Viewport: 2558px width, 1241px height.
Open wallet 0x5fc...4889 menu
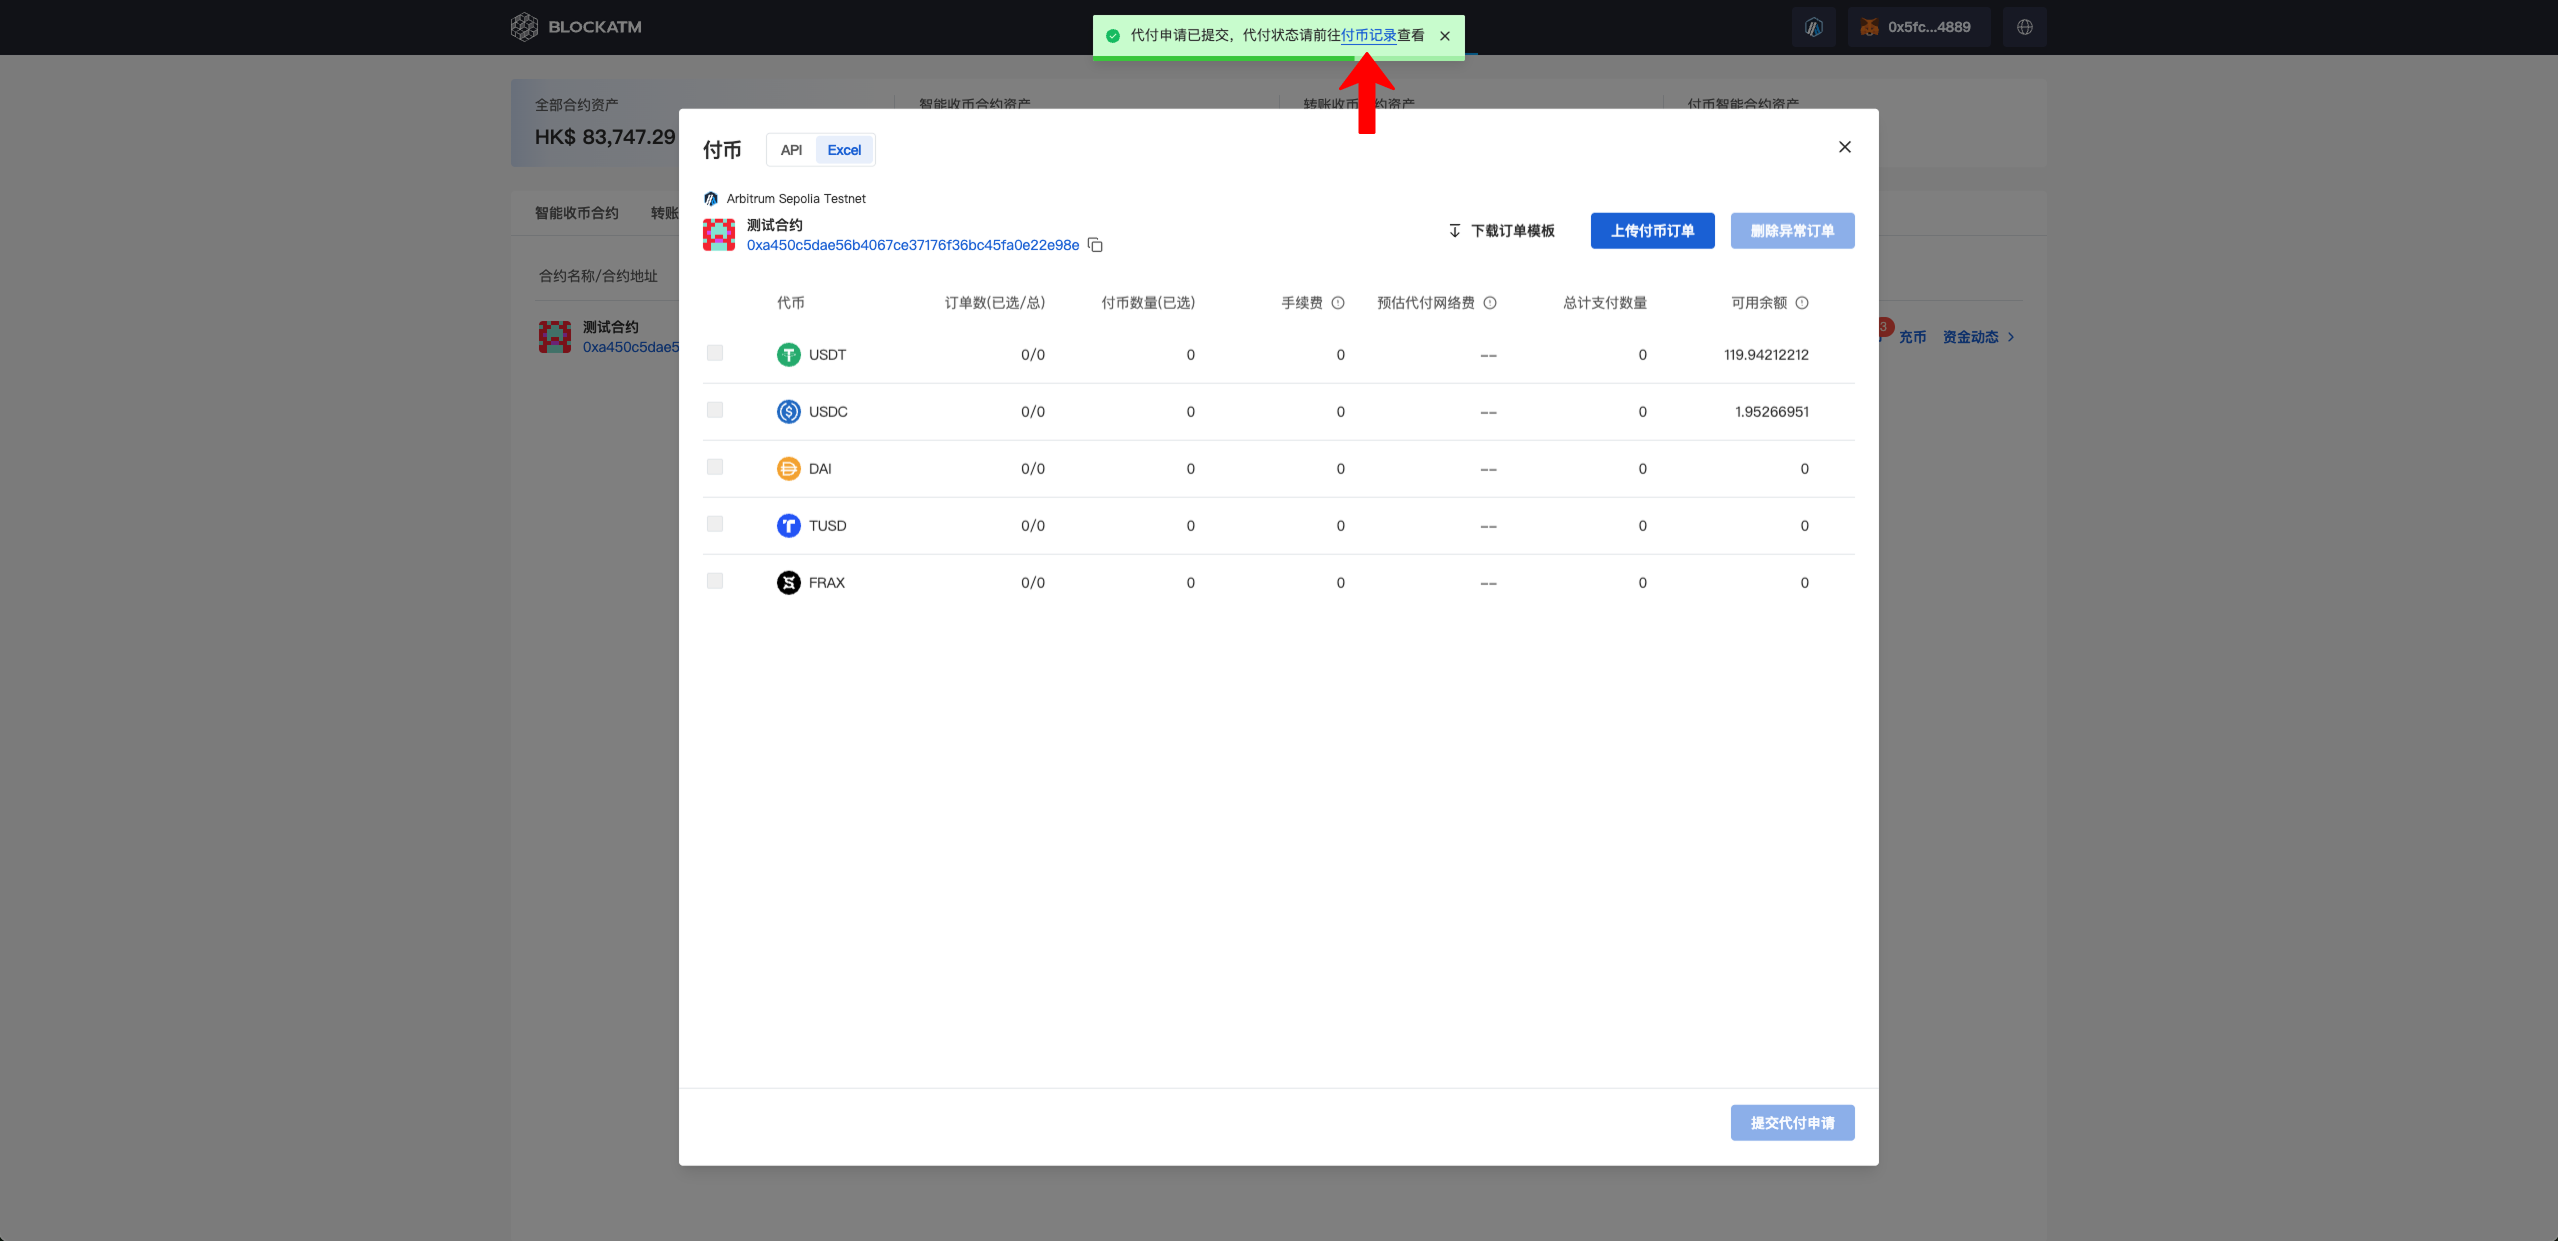point(1918,27)
